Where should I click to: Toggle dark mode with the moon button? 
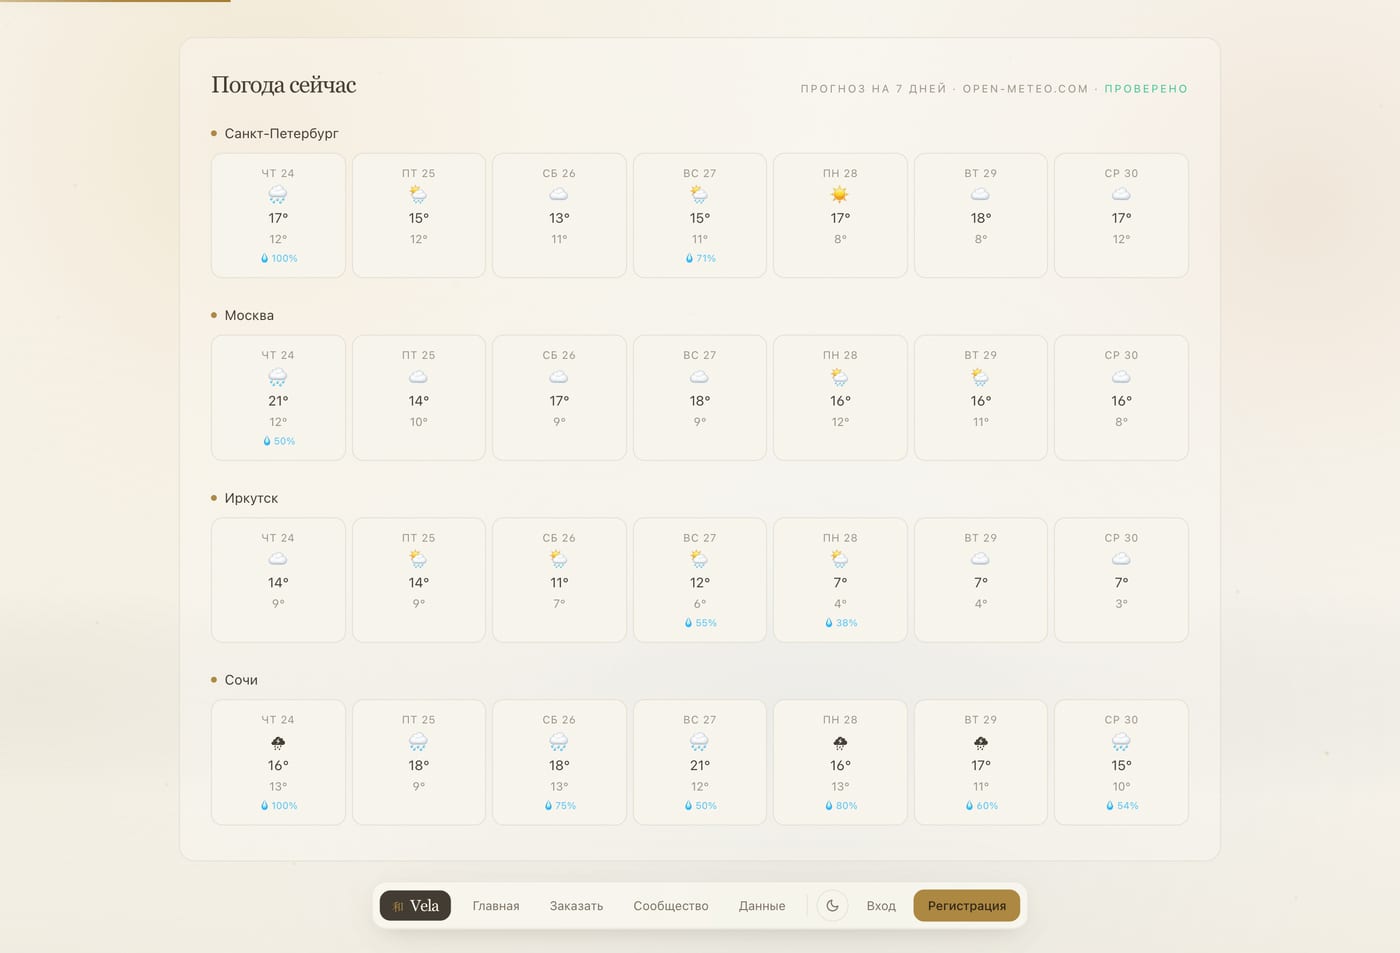[x=832, y=906]
